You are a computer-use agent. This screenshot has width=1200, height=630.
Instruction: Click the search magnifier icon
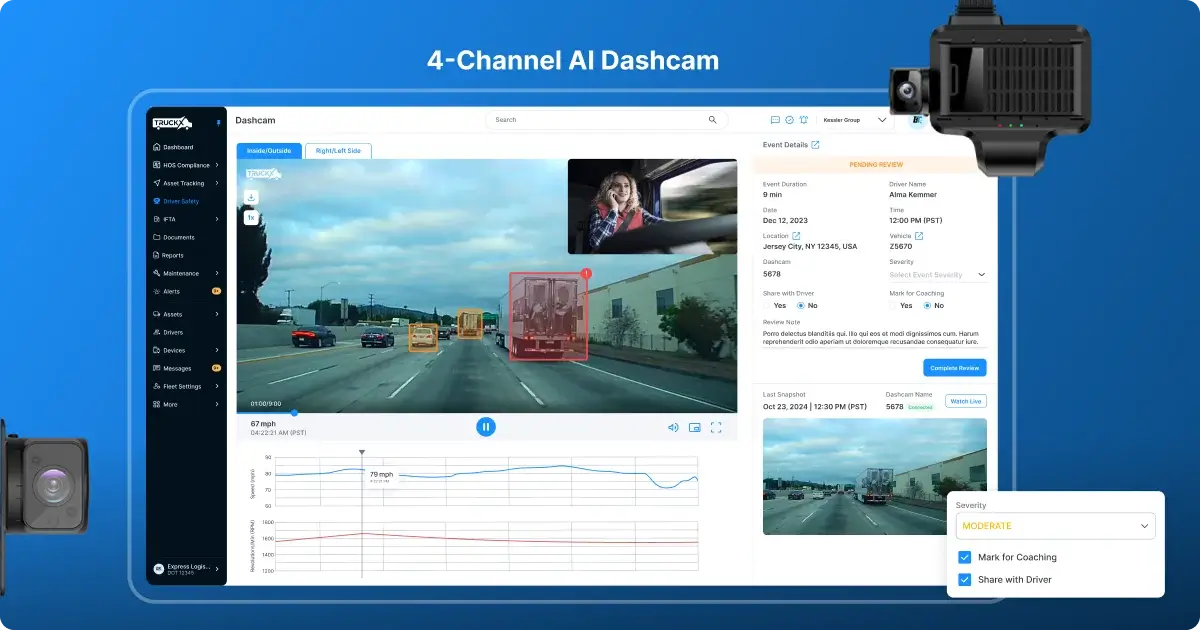[713, 120]
